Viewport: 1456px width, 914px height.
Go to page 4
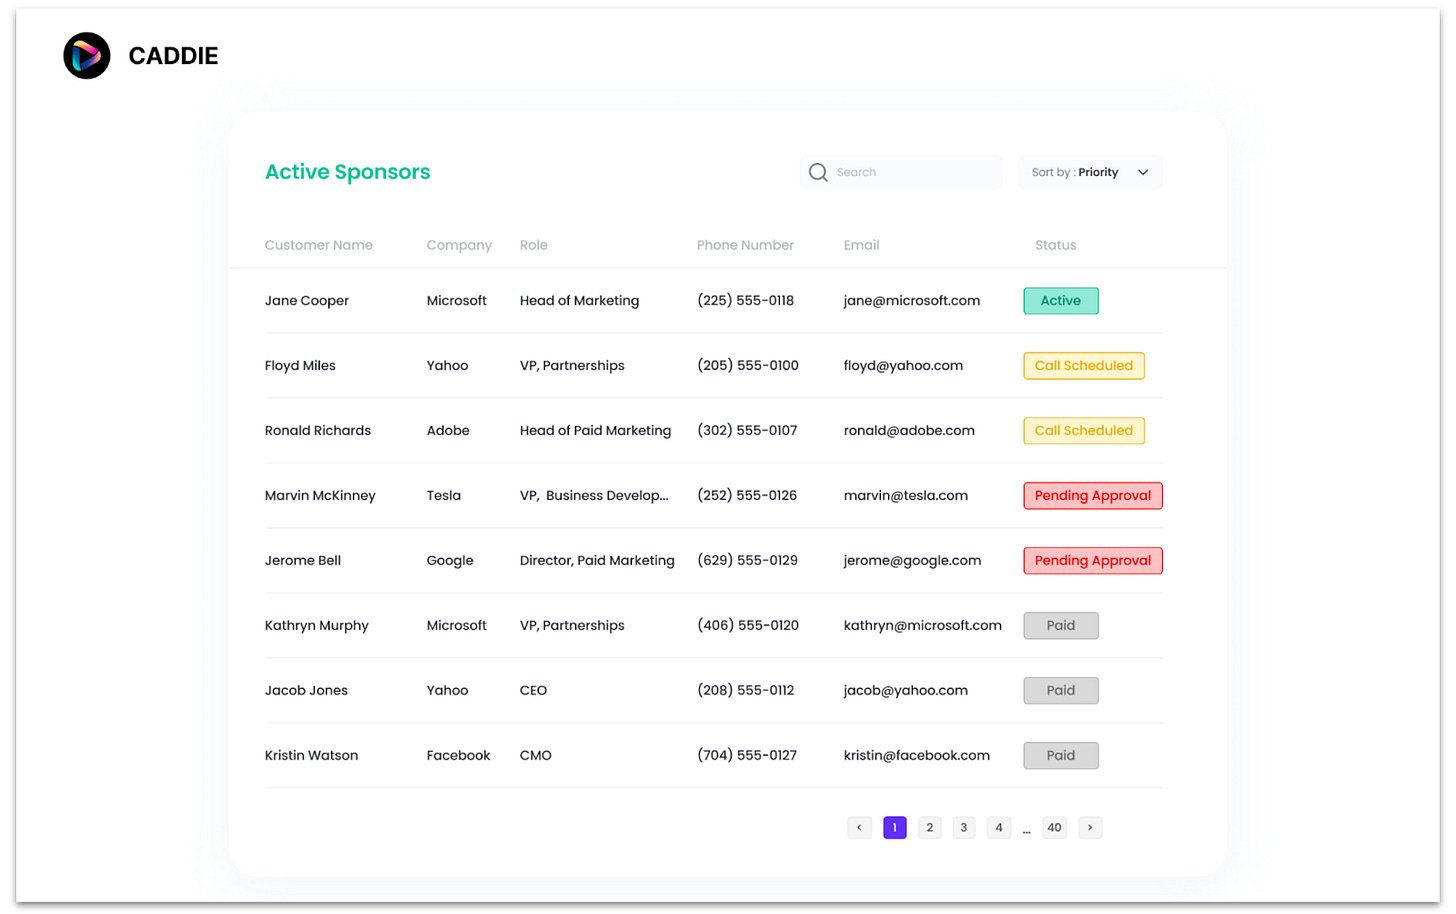coord(999,828)
